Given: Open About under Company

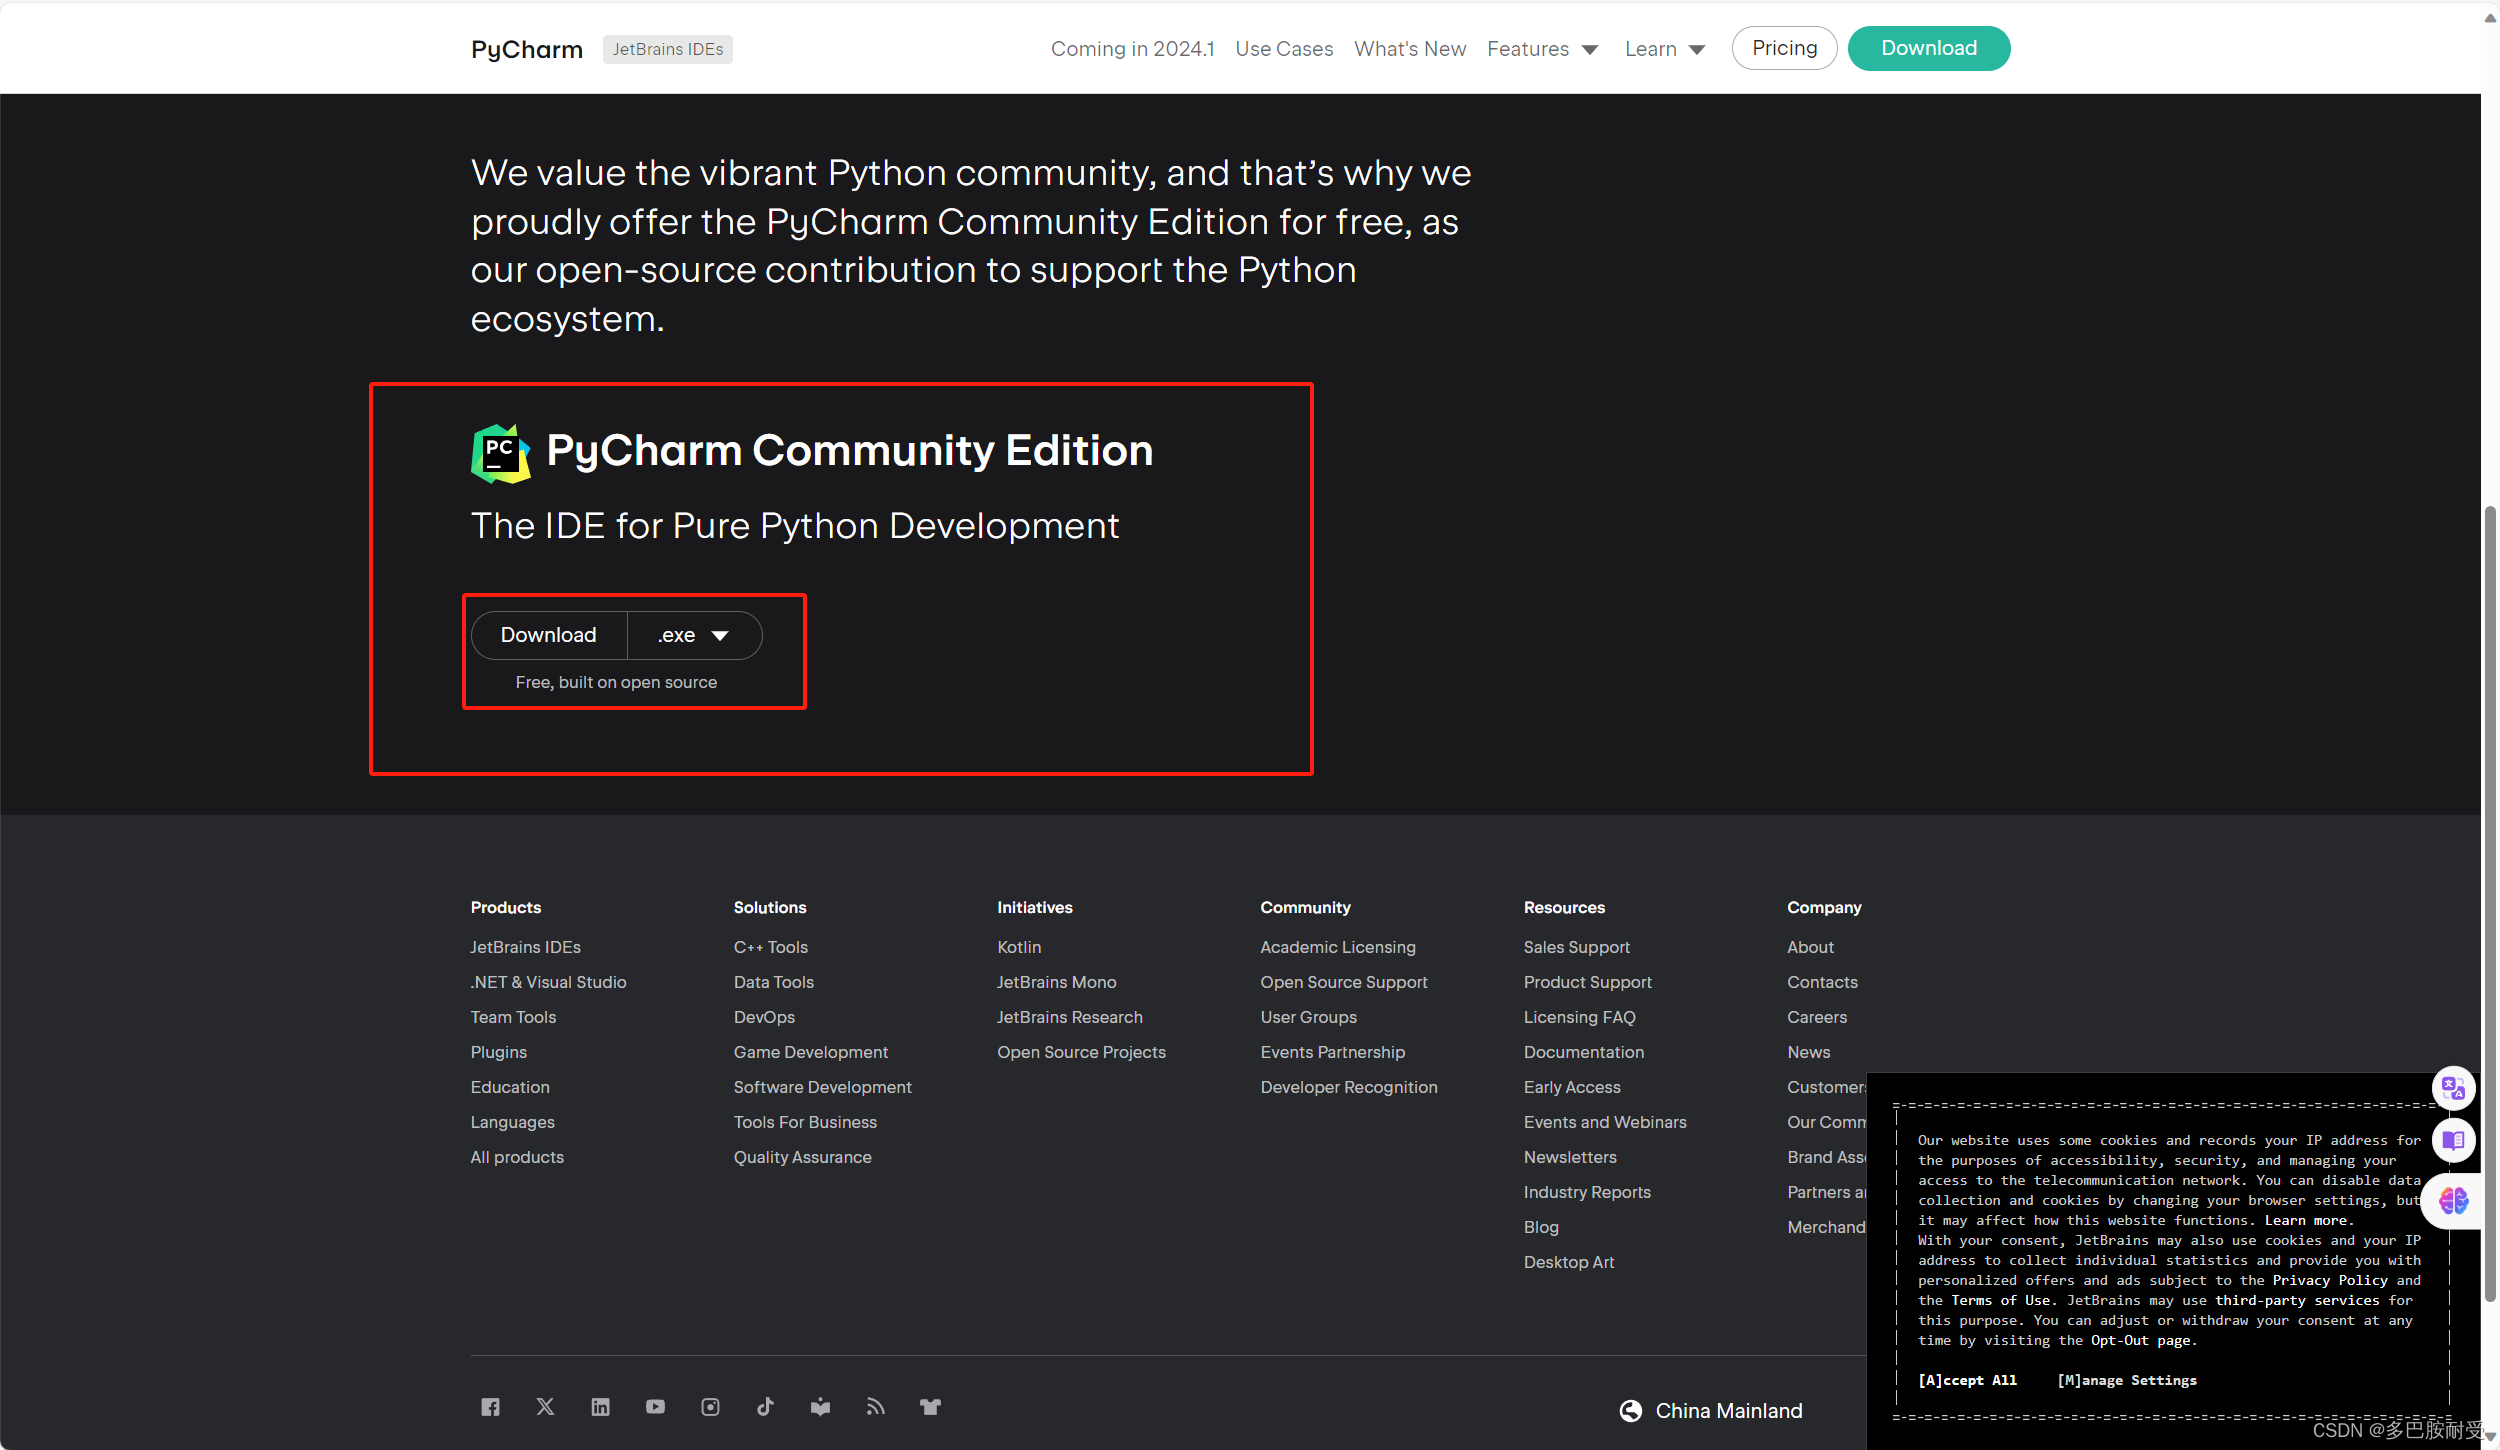Looking at the screenshot, I should pos(1810,947).
